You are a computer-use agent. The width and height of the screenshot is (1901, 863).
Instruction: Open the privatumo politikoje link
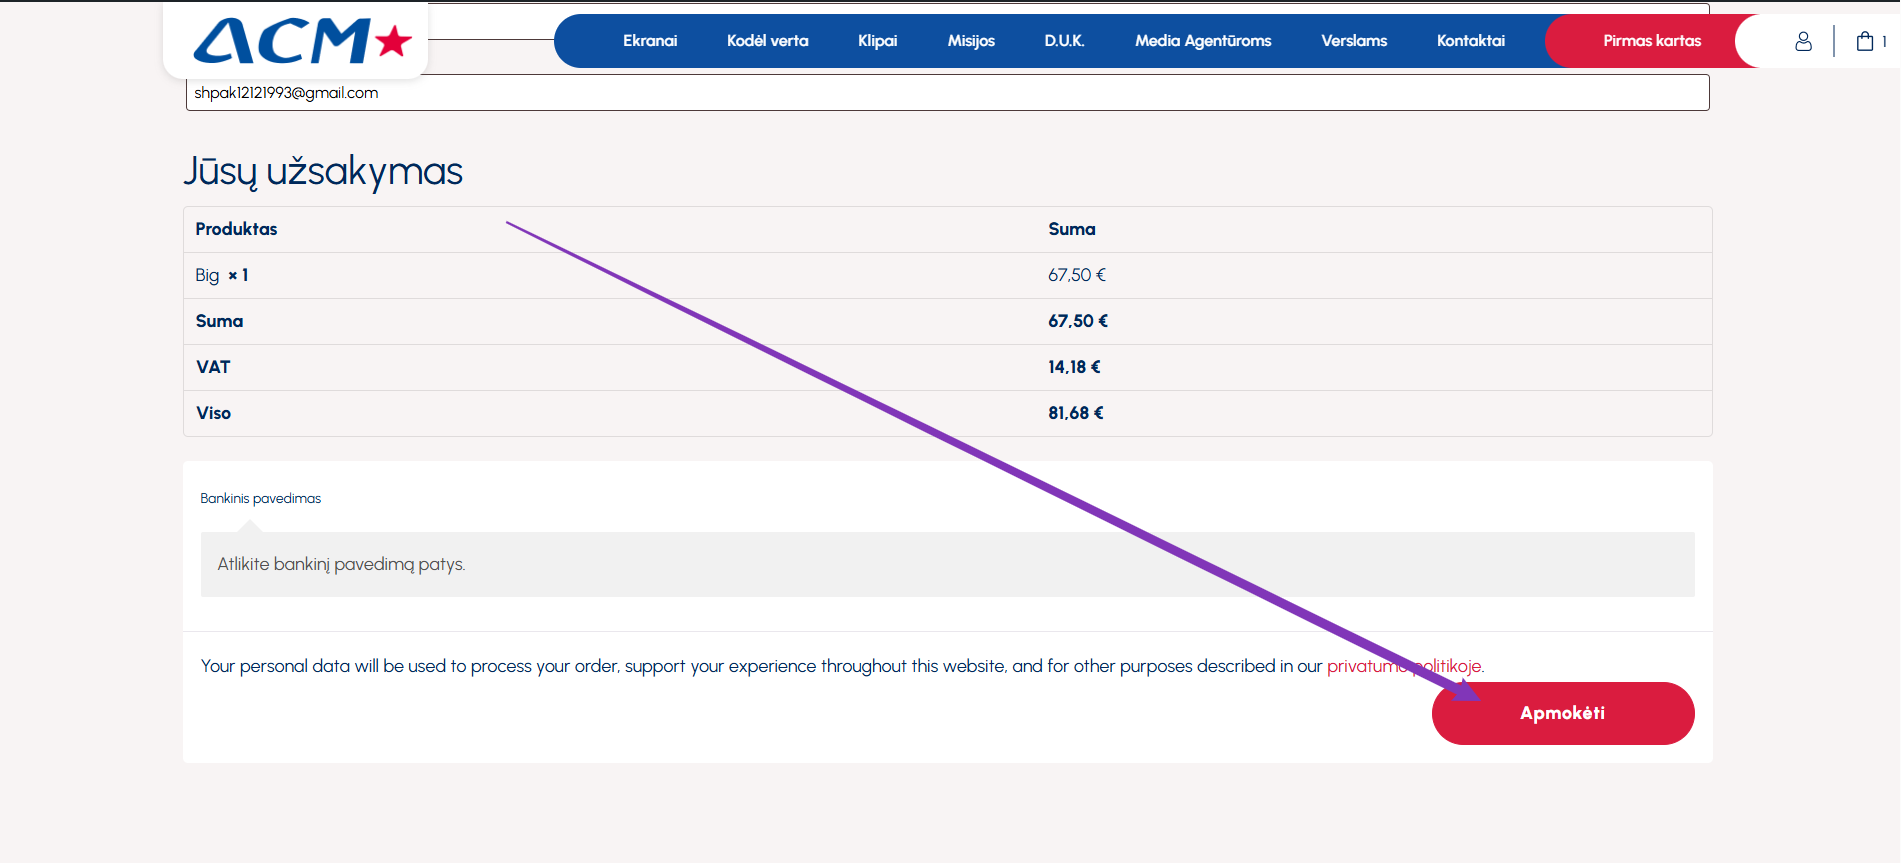click(1404, 666)
